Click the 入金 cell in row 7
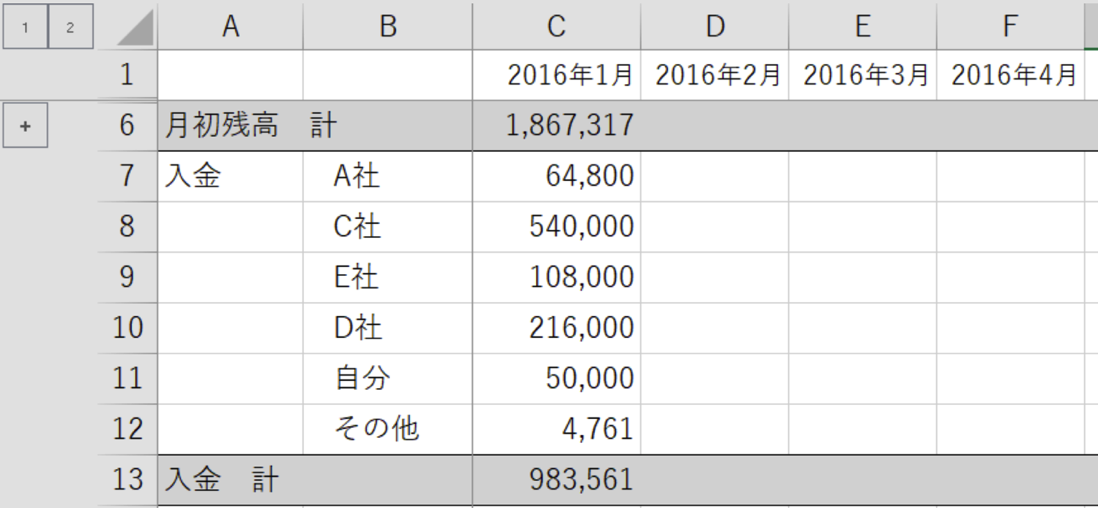The height and width of the screenshot is (508, 1098). [230, 177]
